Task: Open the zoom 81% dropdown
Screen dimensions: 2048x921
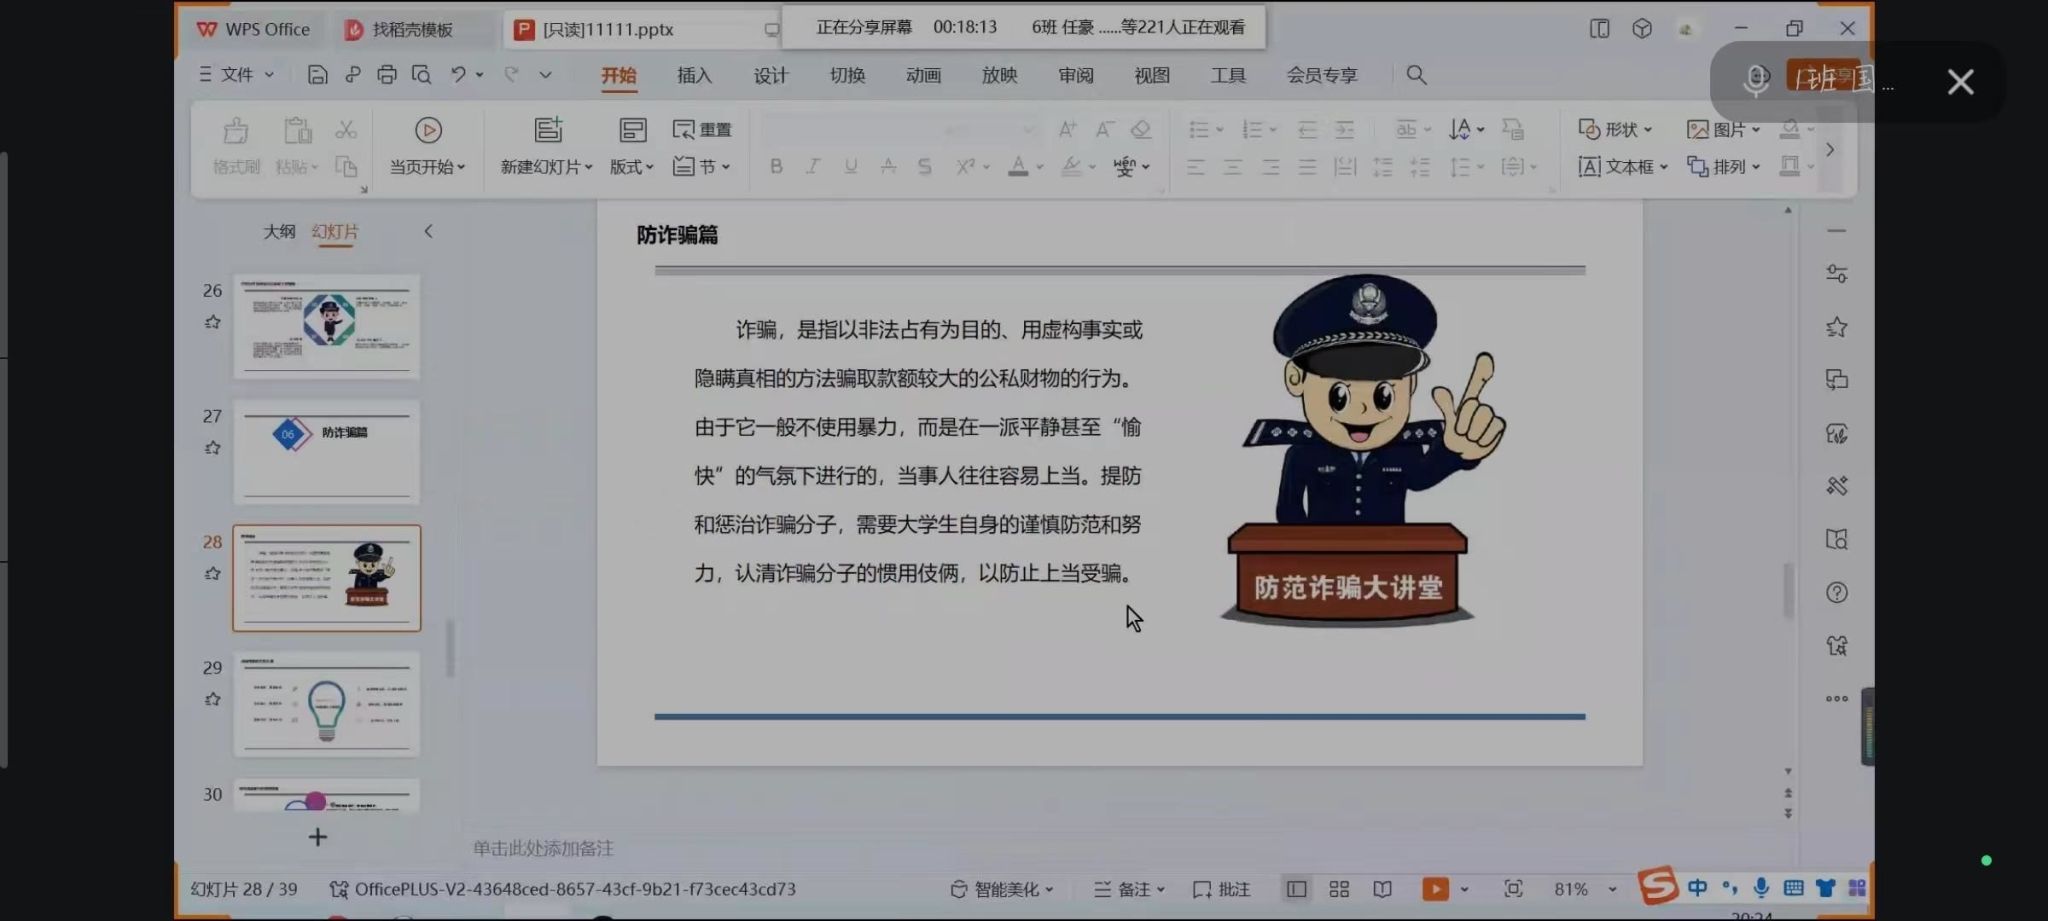Action: pyautogui.click(x=1611, y=889)
